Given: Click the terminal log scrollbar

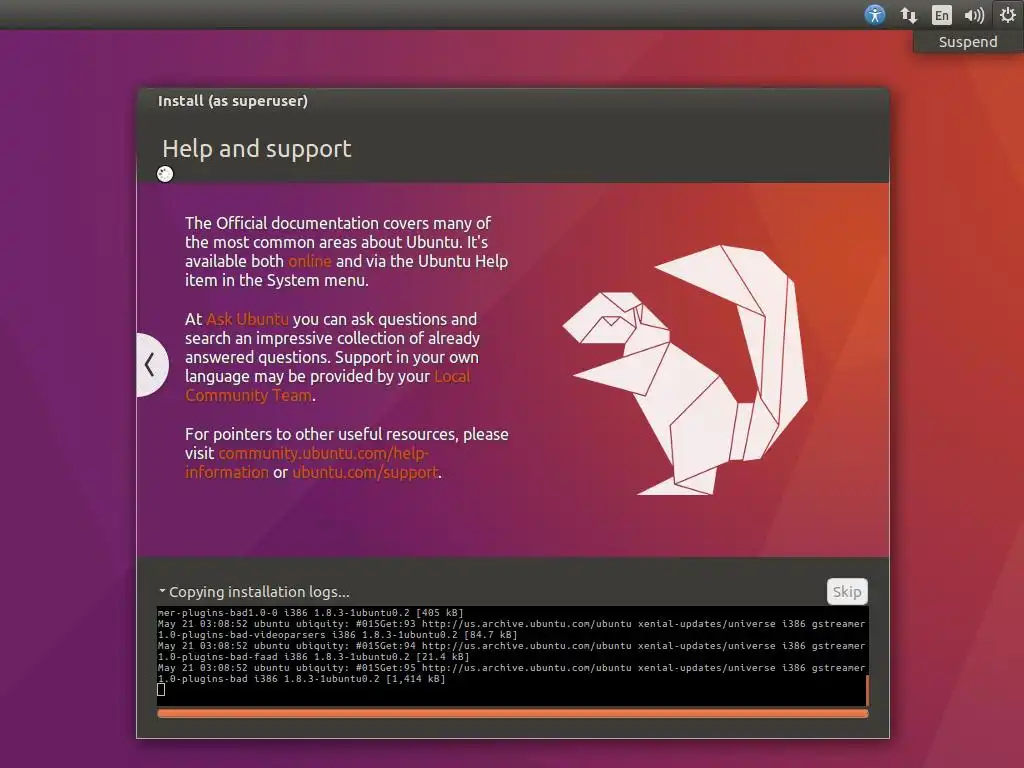Looking at the screenshot, I should point(867,690).
